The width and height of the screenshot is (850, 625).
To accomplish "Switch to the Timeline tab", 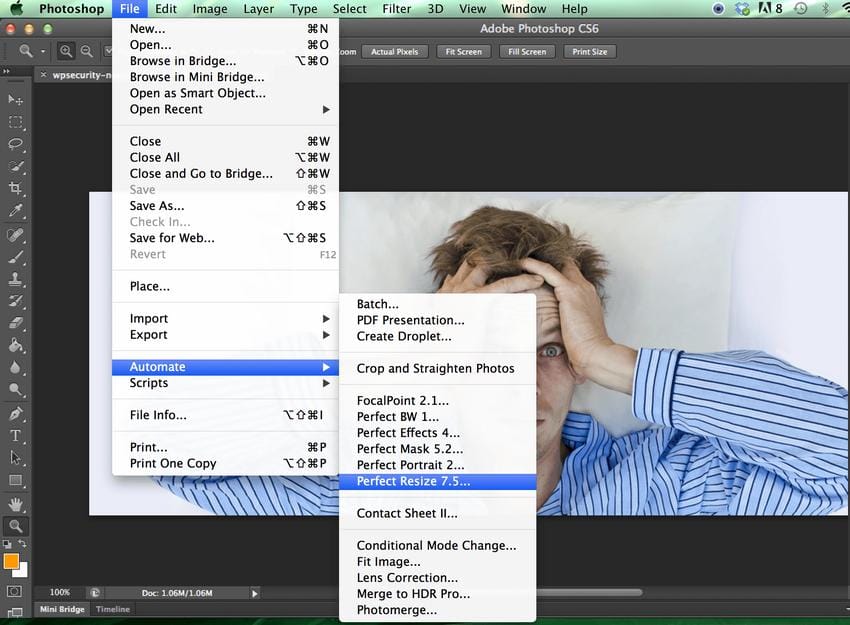I will click(112, 609).
